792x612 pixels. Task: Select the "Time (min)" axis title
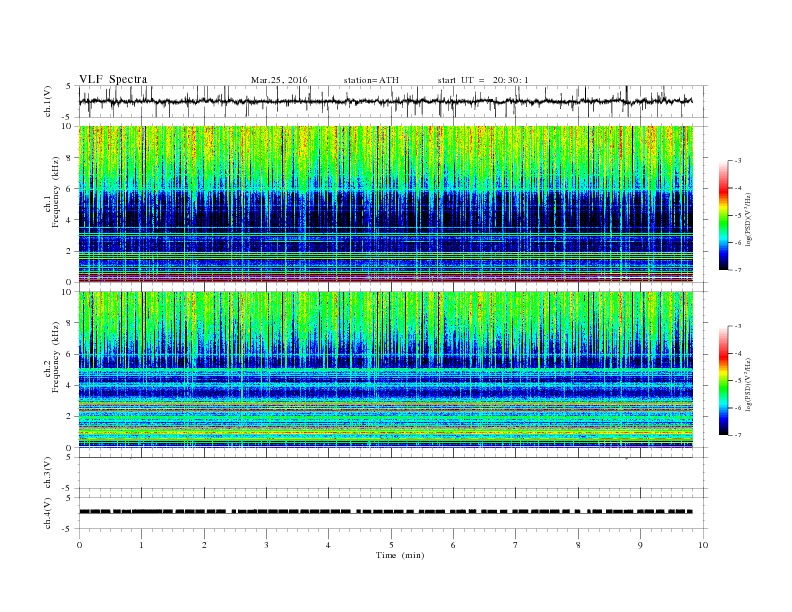coord(400,555)
